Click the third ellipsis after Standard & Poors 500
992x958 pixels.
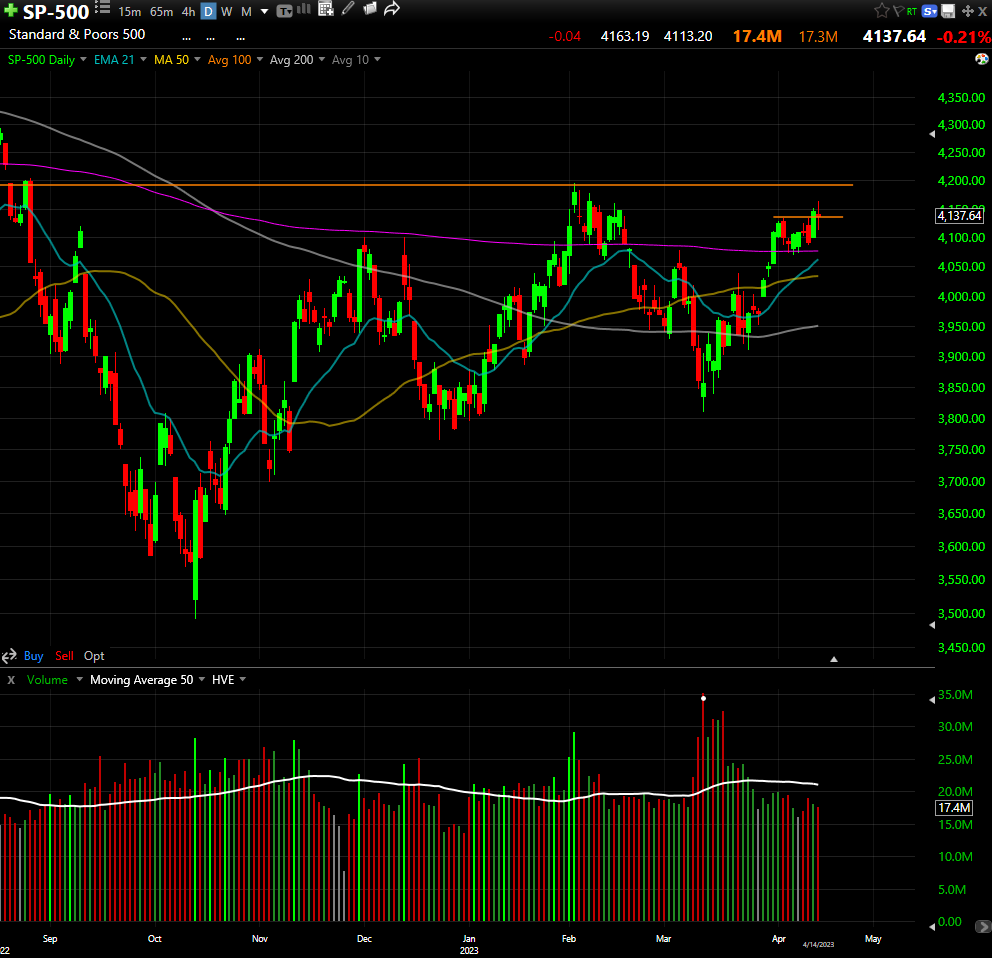tap(240, 37)
